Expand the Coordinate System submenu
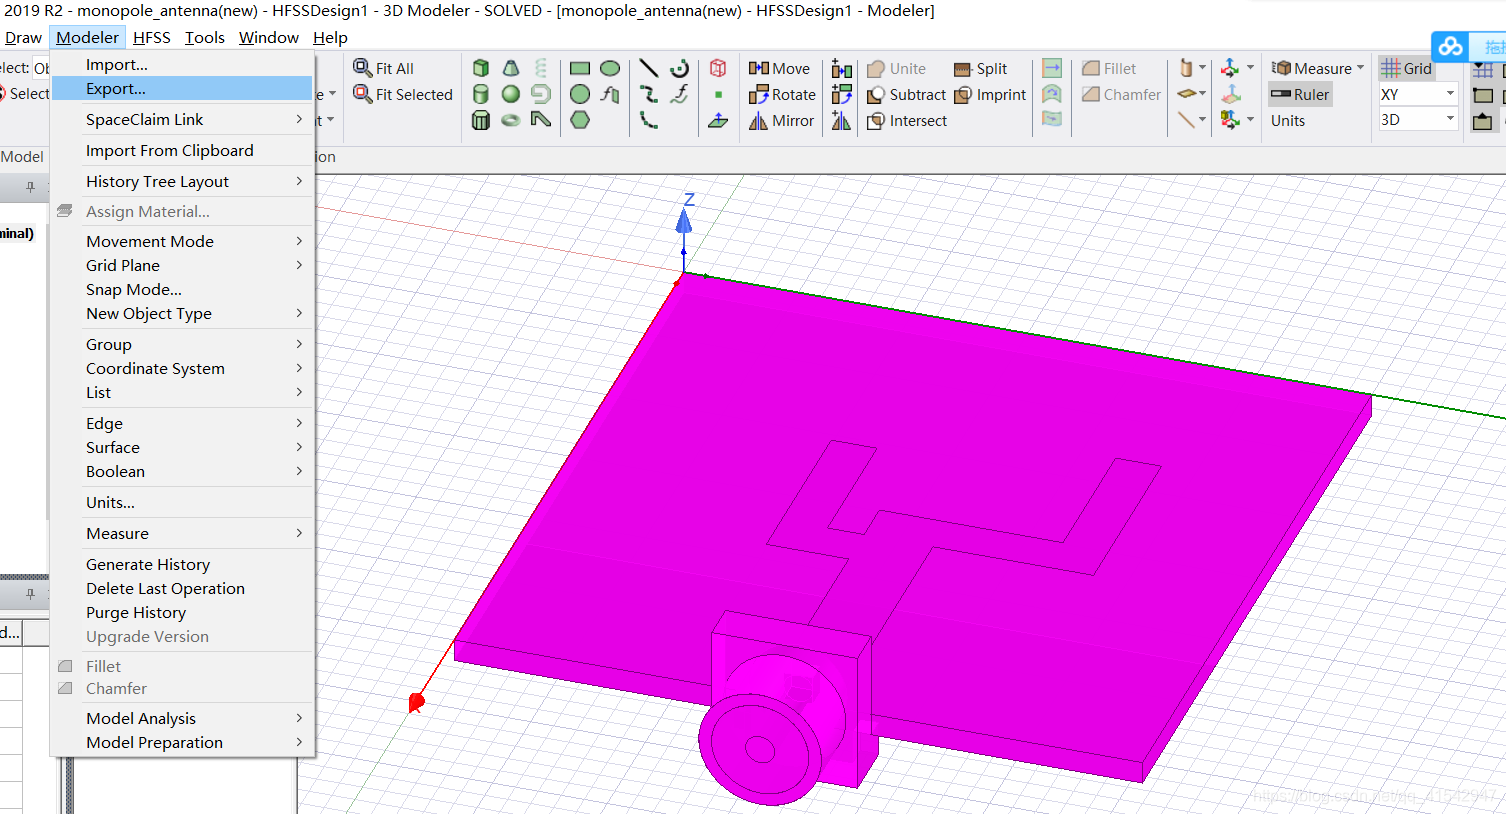Image resolution: width=1506 pixels, height=814 pixels. tap(182, 368)
